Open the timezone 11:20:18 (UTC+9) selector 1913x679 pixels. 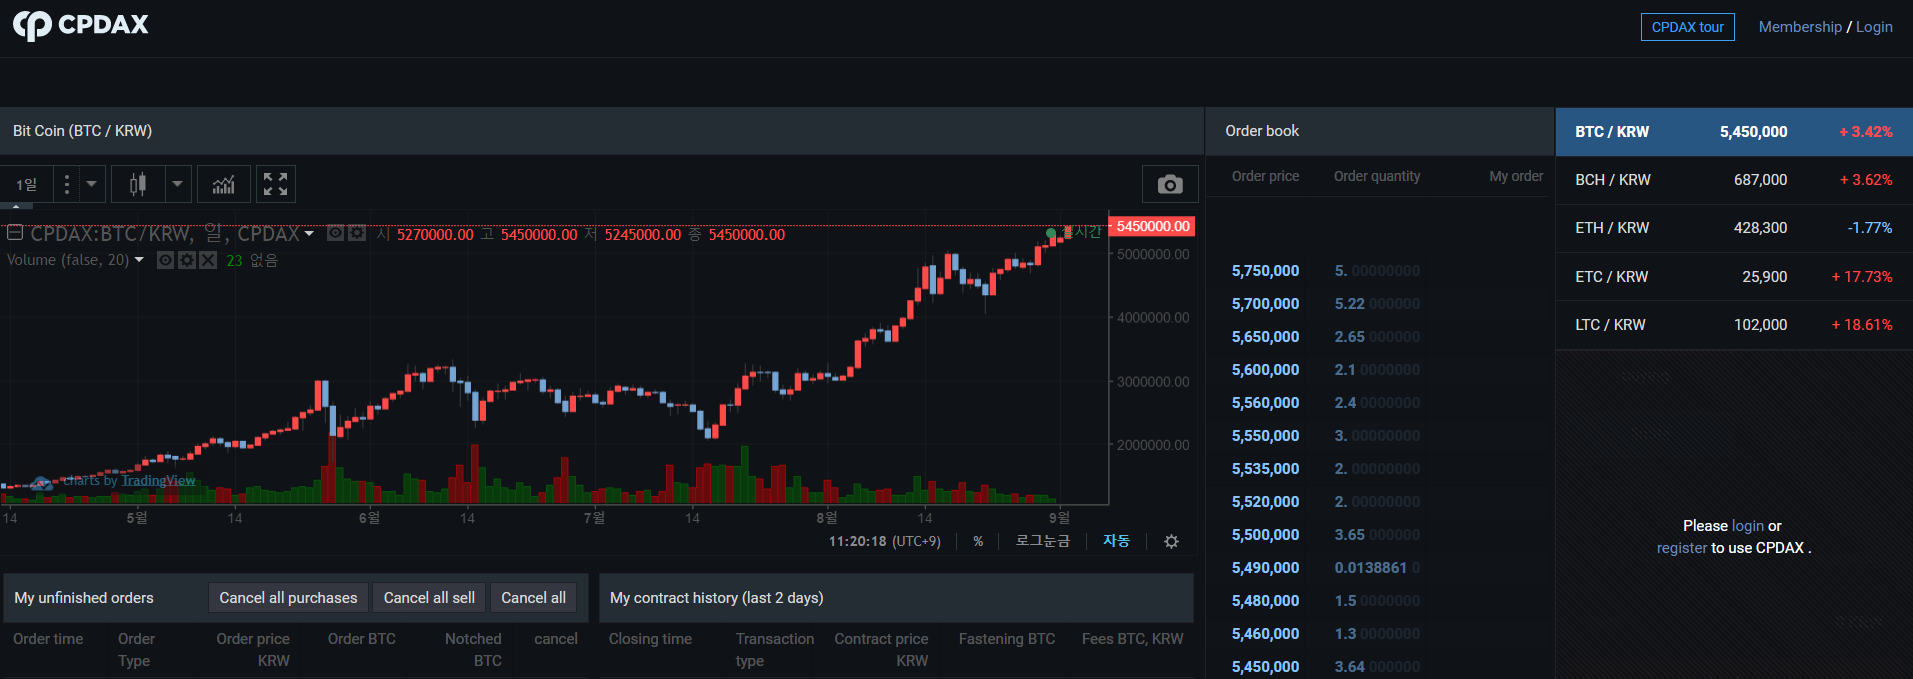tap(885, 541)
